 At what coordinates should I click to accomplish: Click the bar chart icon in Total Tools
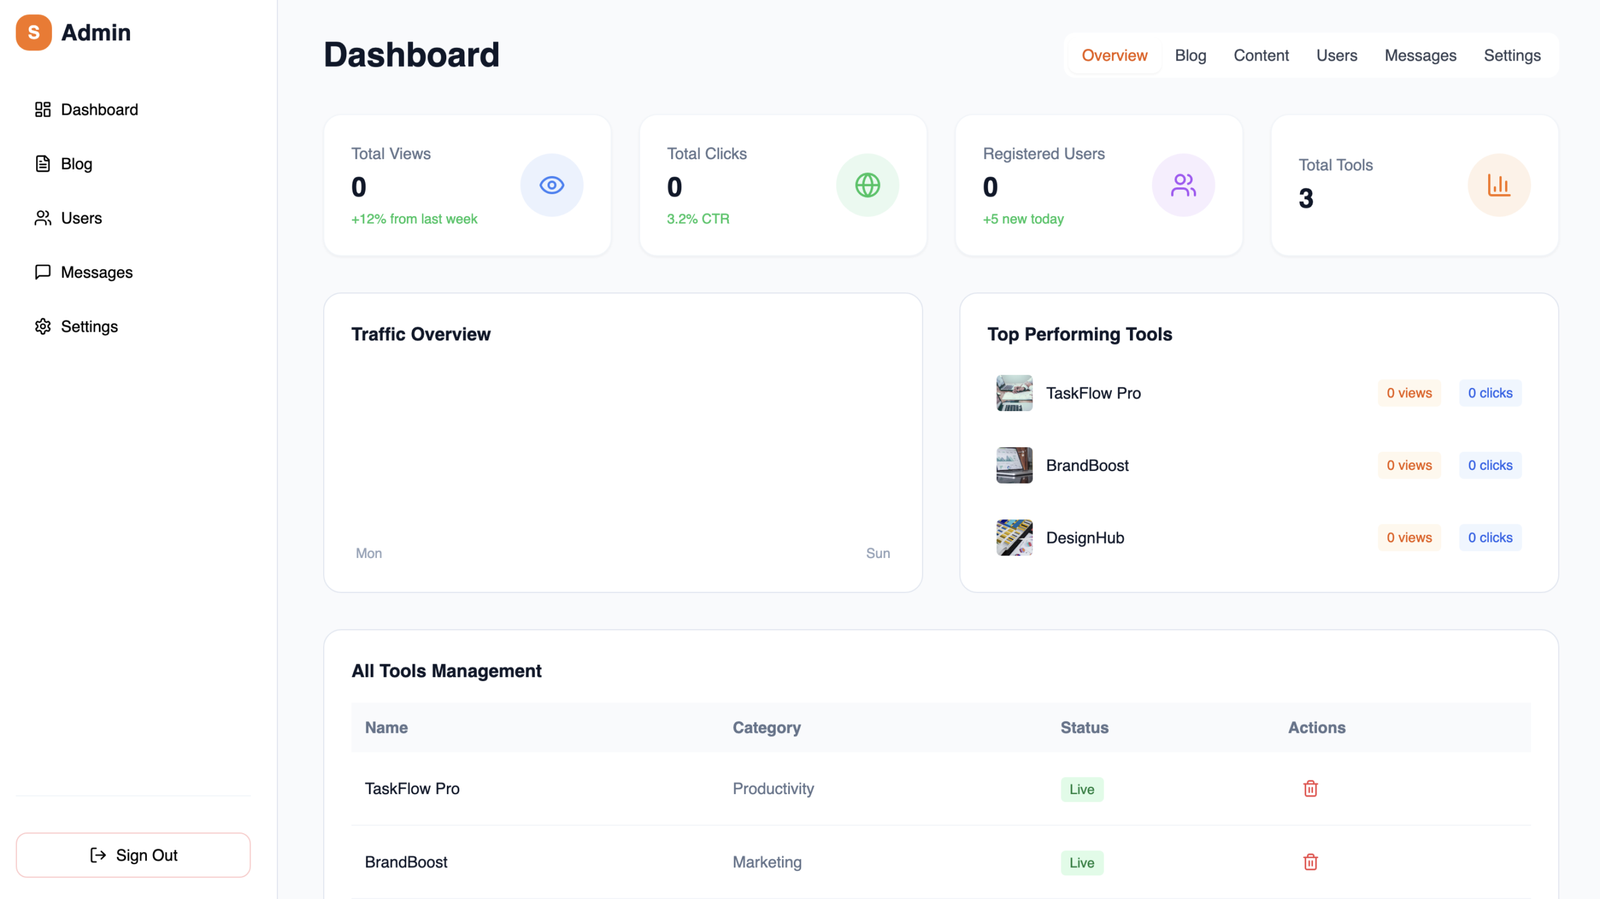1498,185
